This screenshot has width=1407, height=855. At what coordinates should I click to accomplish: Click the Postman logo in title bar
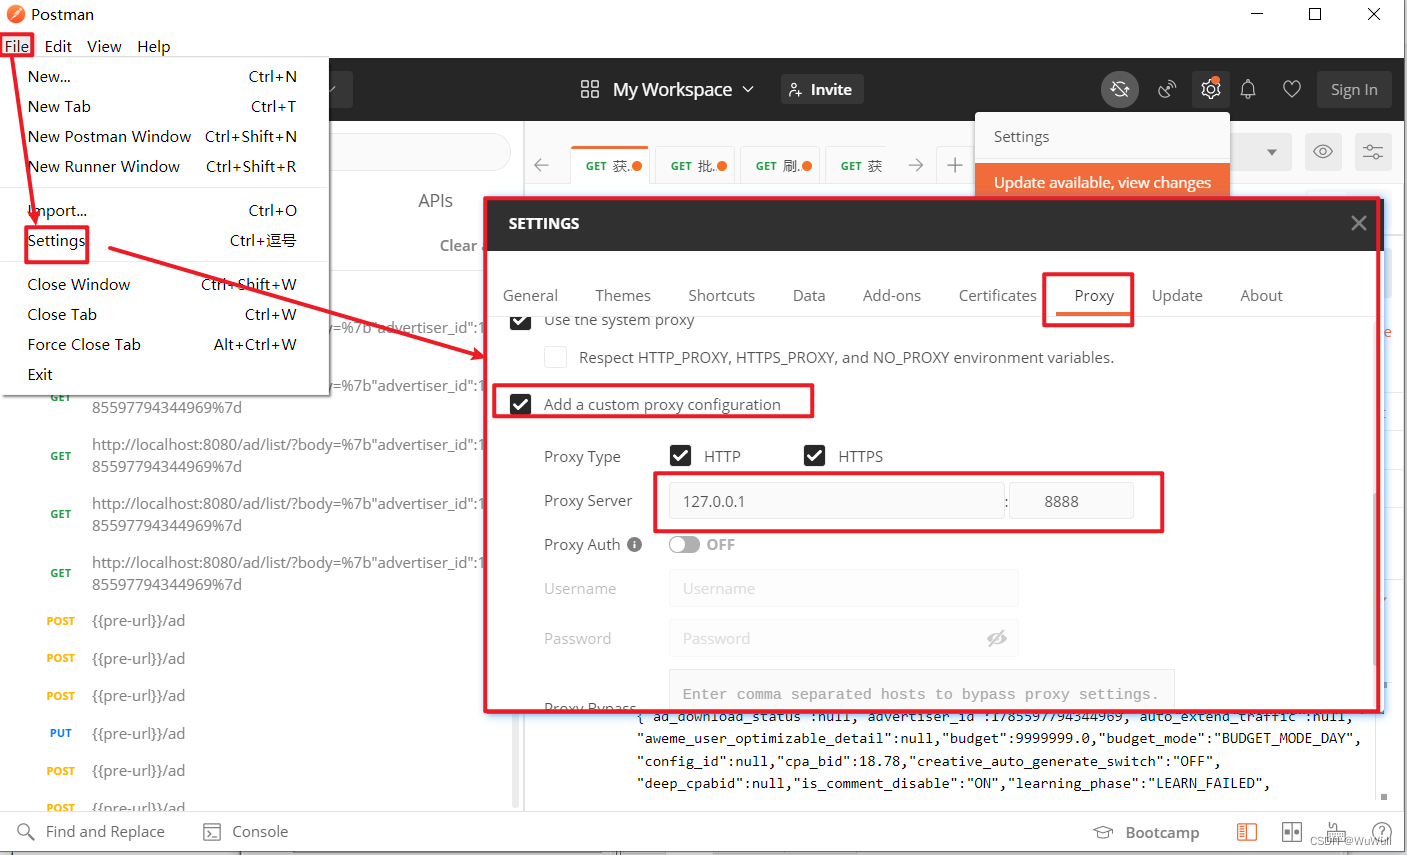coord(16,14)
